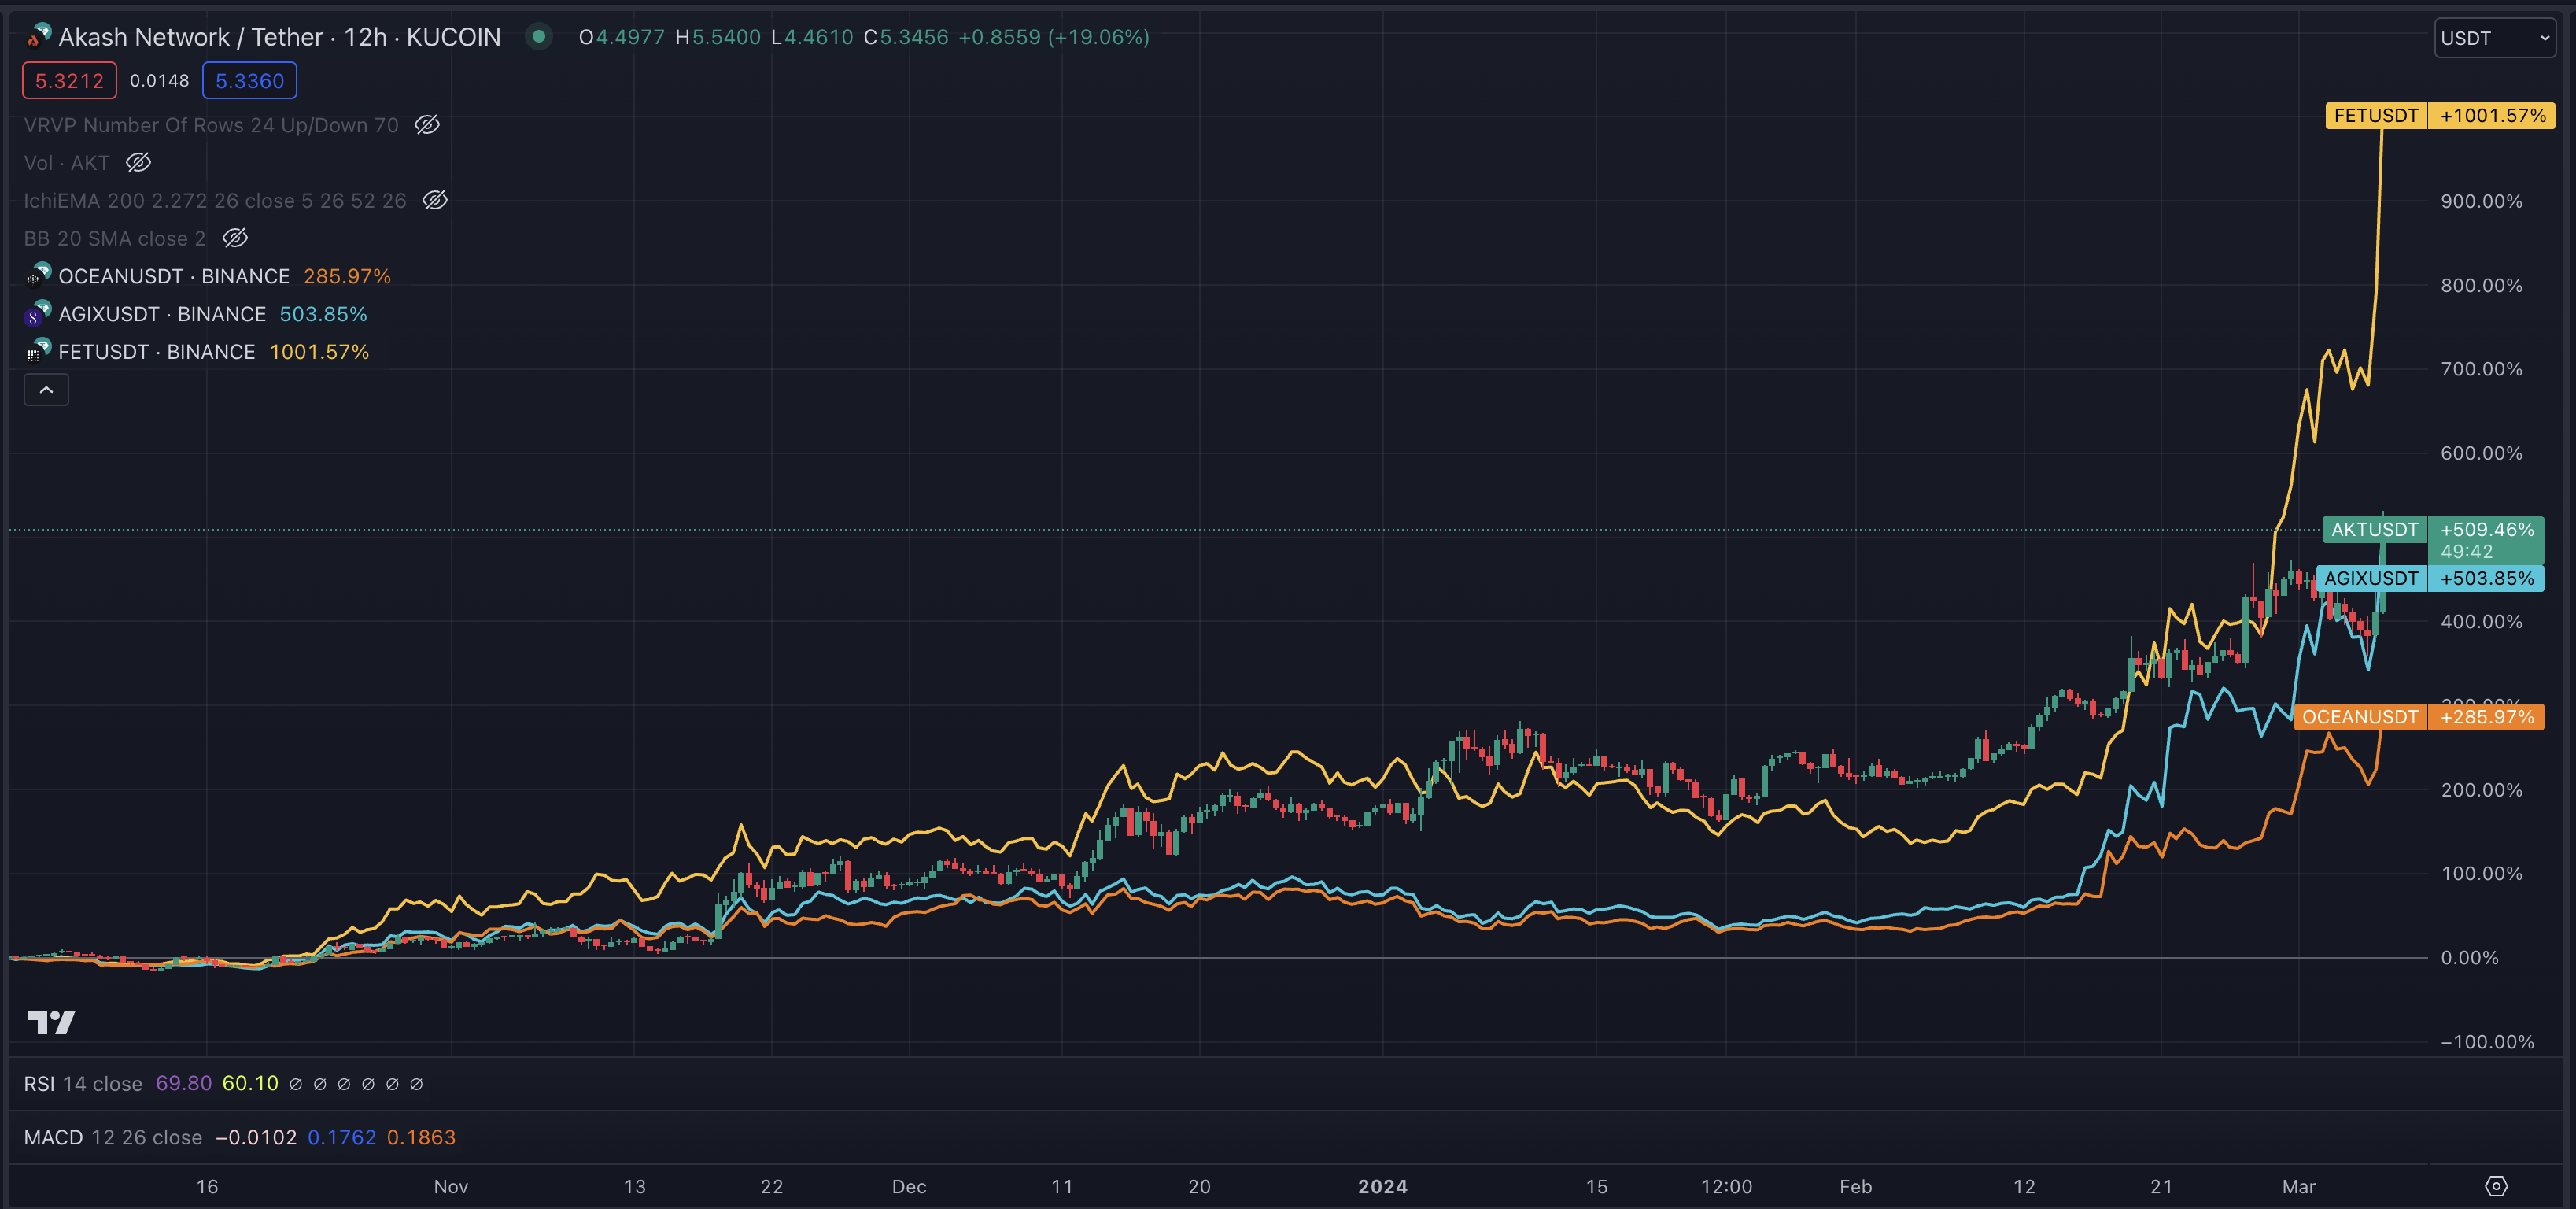This screenshot has width=2576, height=1209.
Task: Open the USDT currency dropdown
Action: [x=2494, y=38]
